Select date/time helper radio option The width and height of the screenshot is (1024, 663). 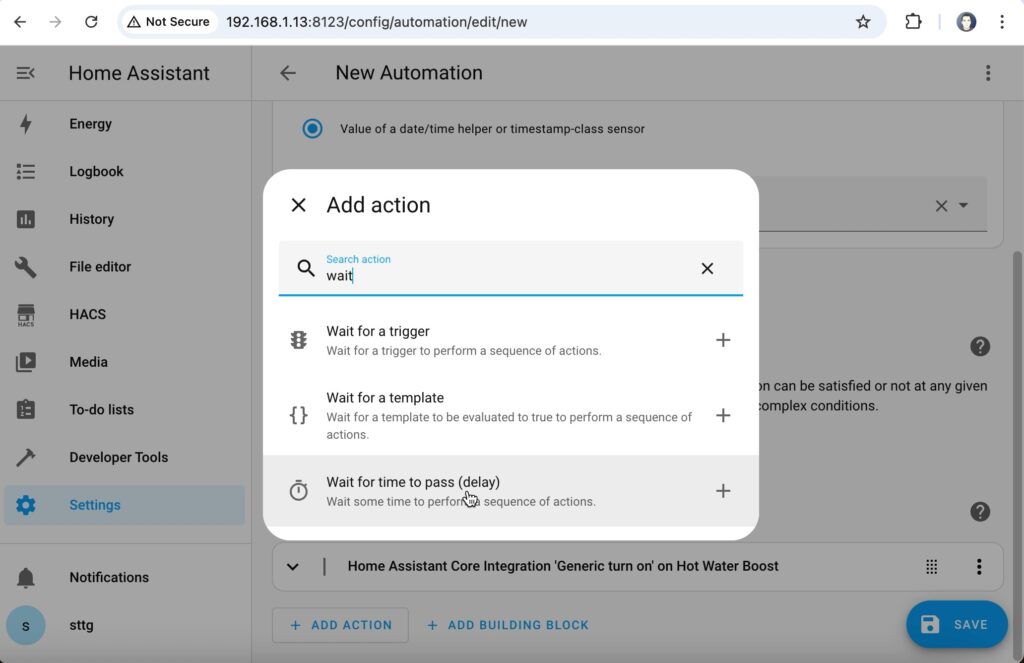point(312,129)
